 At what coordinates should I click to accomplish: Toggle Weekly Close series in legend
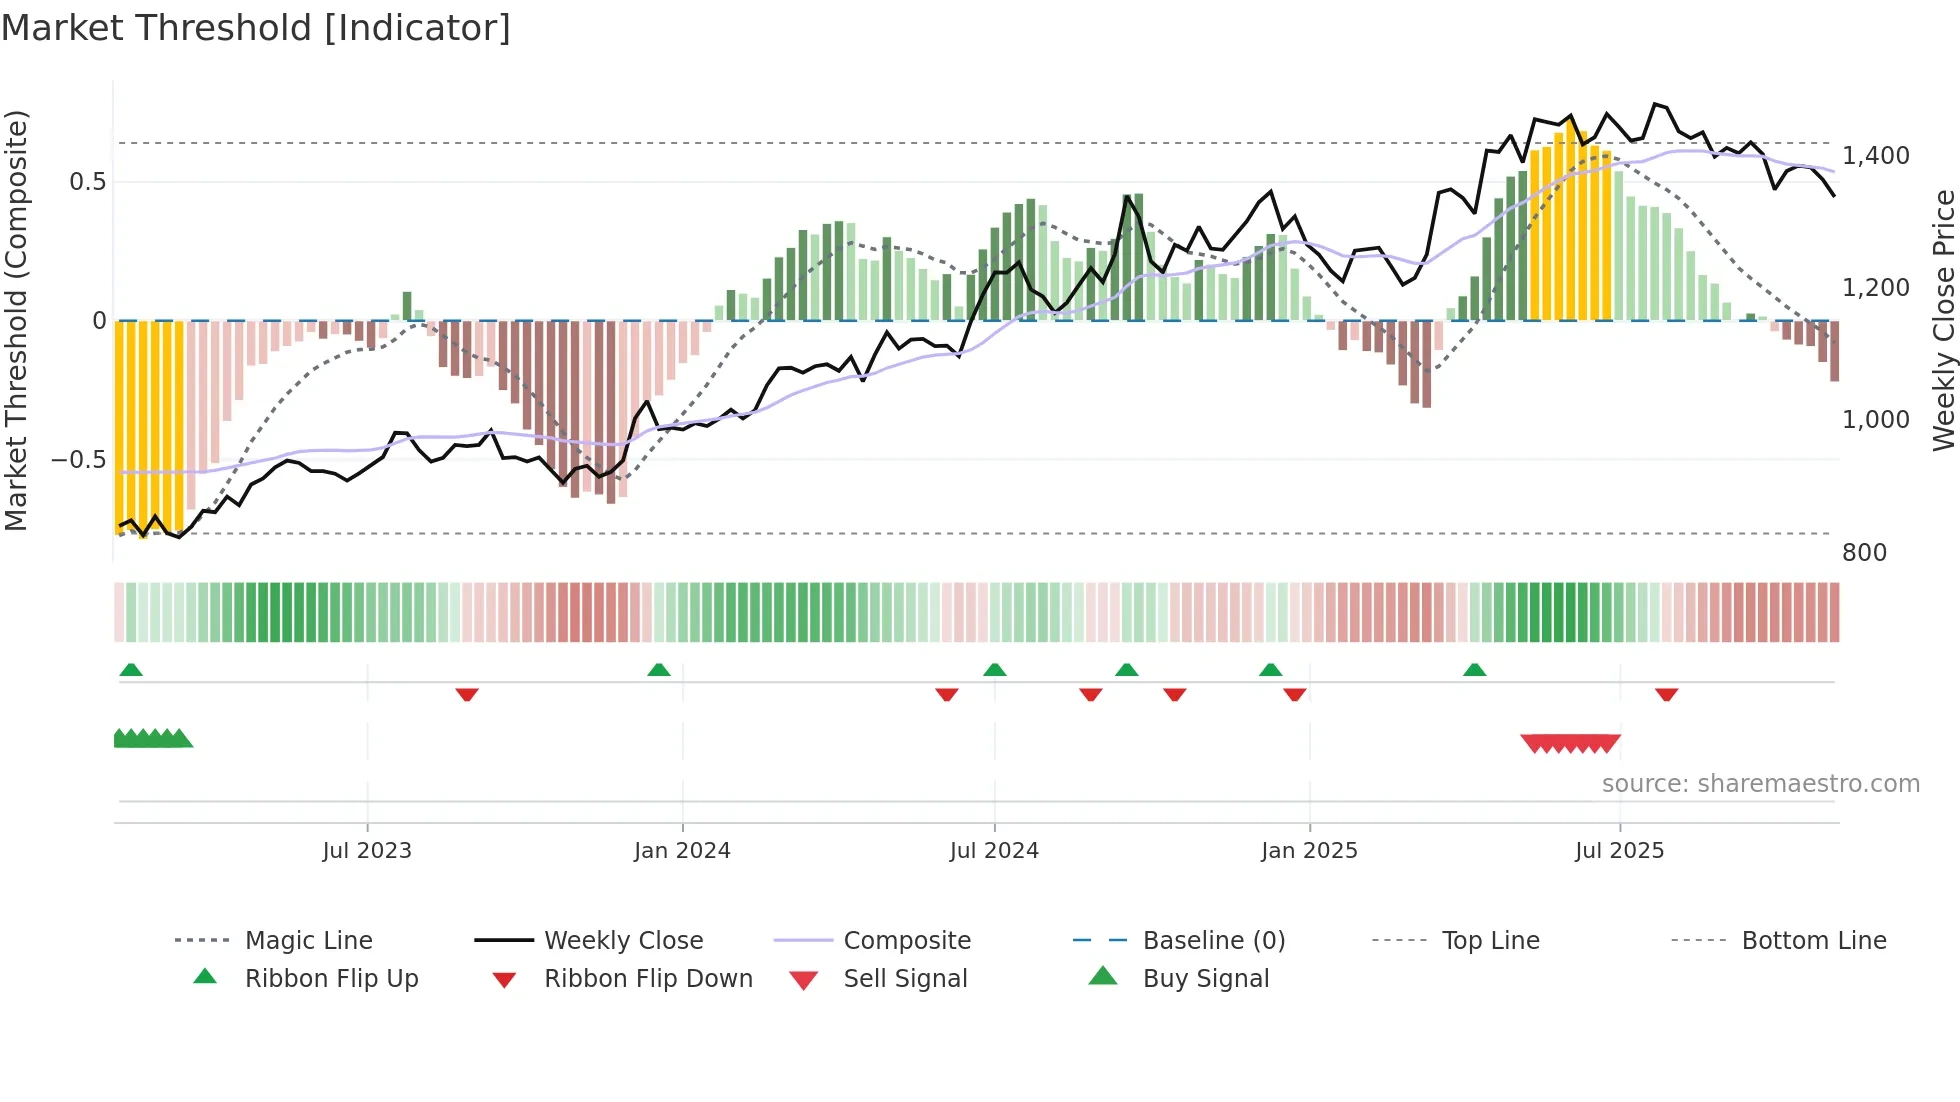pyautogui.click(x=623, y=941)
